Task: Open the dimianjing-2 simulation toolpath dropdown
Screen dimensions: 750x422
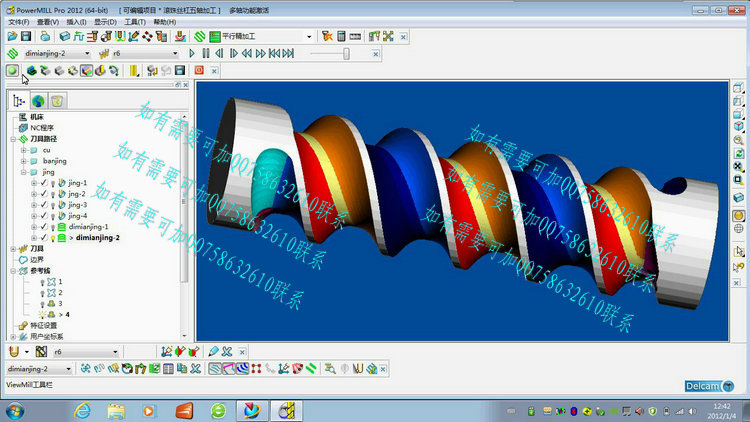Action: [x=87, y=54]
